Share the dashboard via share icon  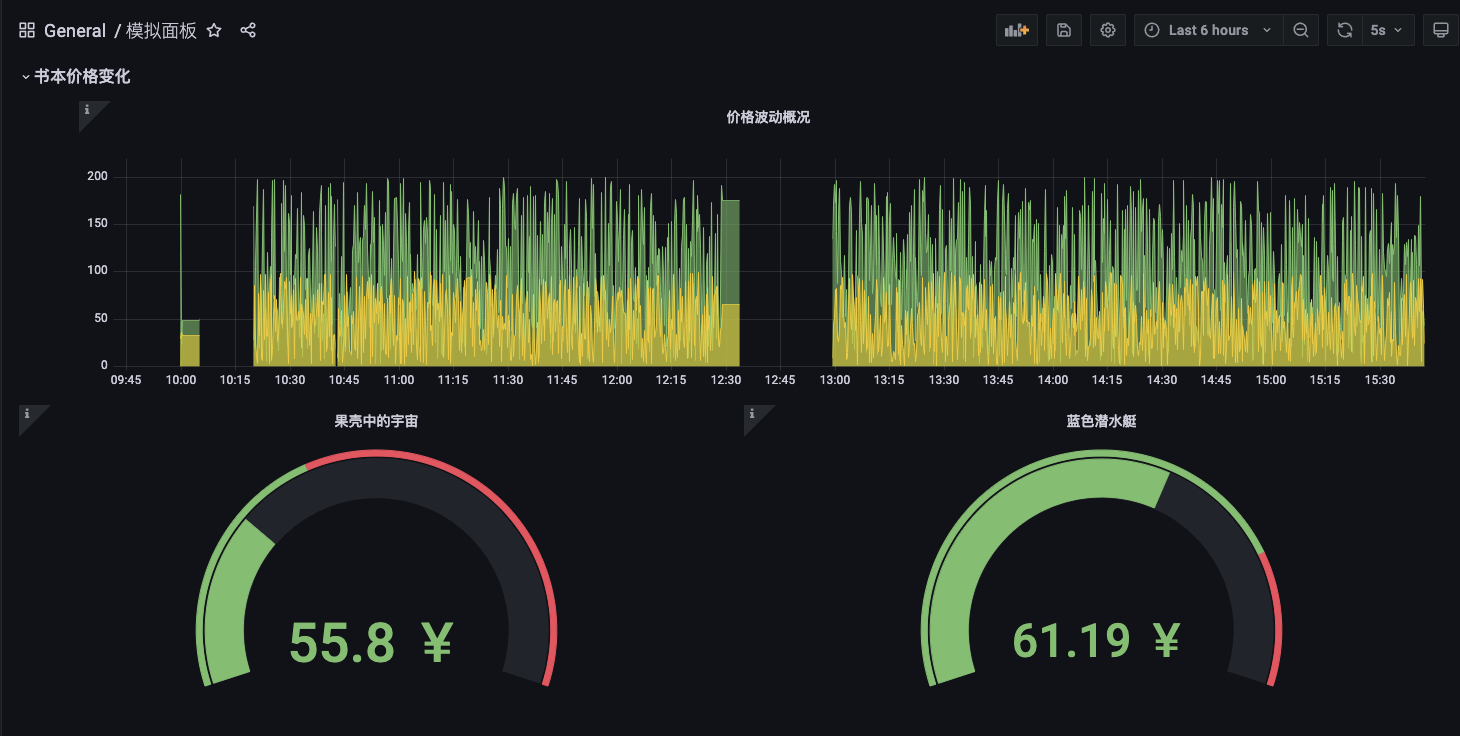tap(248, 30)
